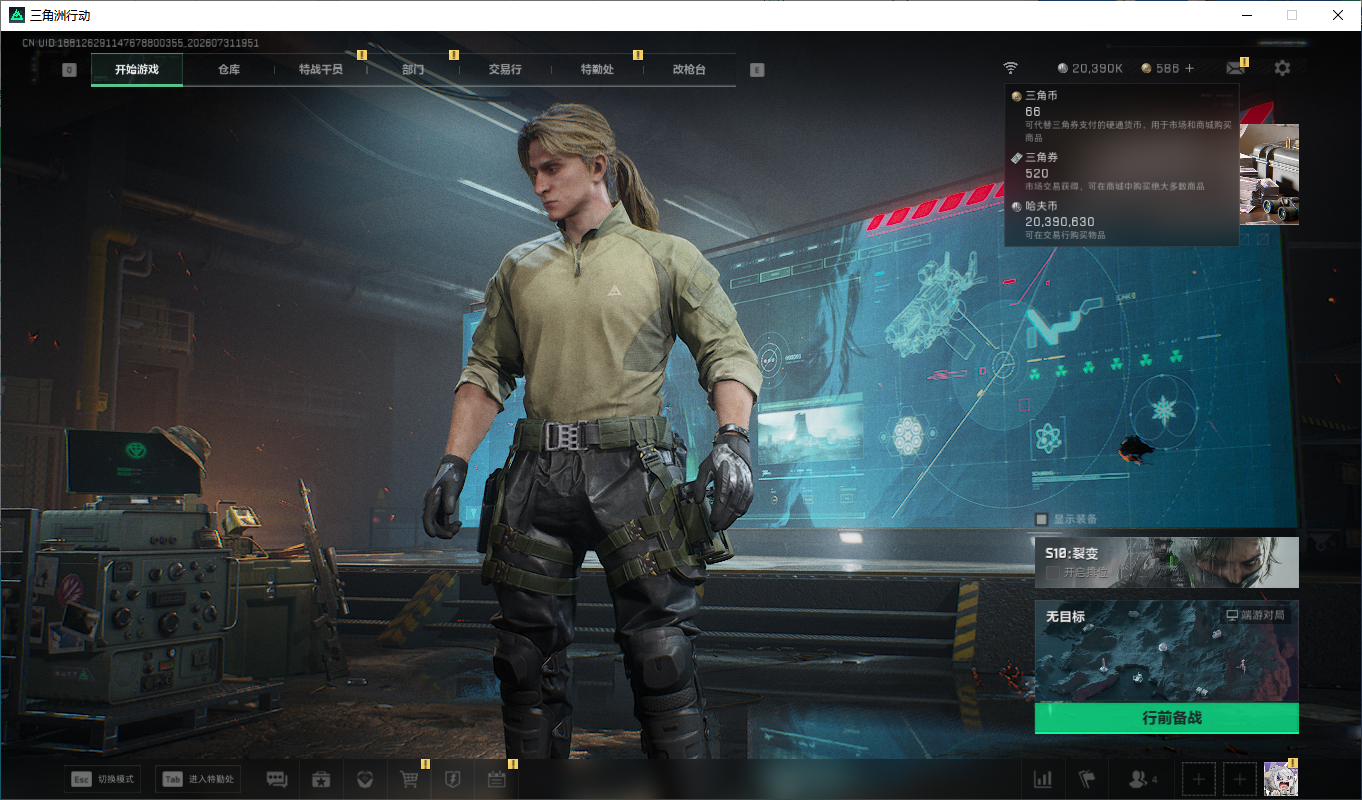Click the E key next tab icon

[757, 70]
